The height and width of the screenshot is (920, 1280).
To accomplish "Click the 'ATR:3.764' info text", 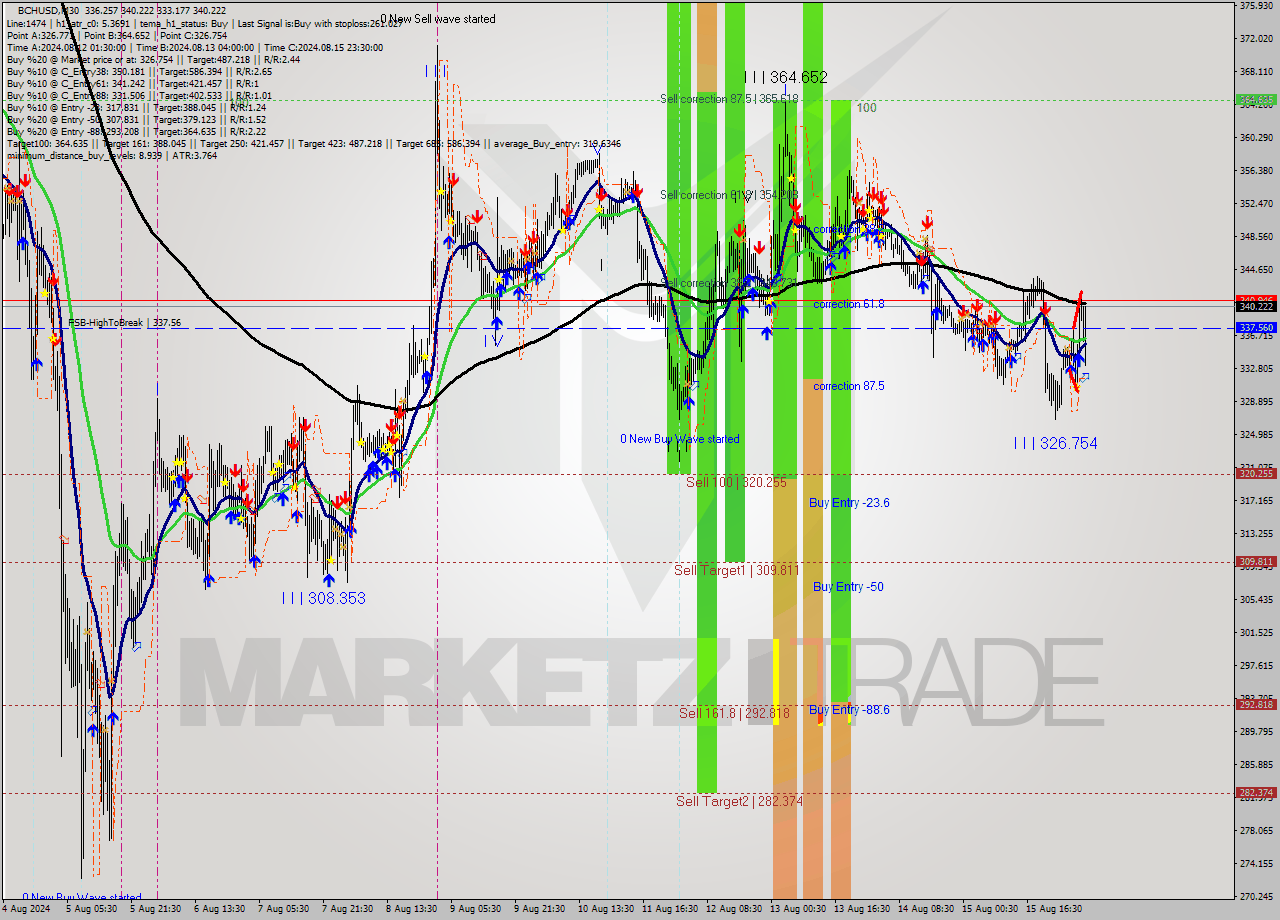I will 194,155.
